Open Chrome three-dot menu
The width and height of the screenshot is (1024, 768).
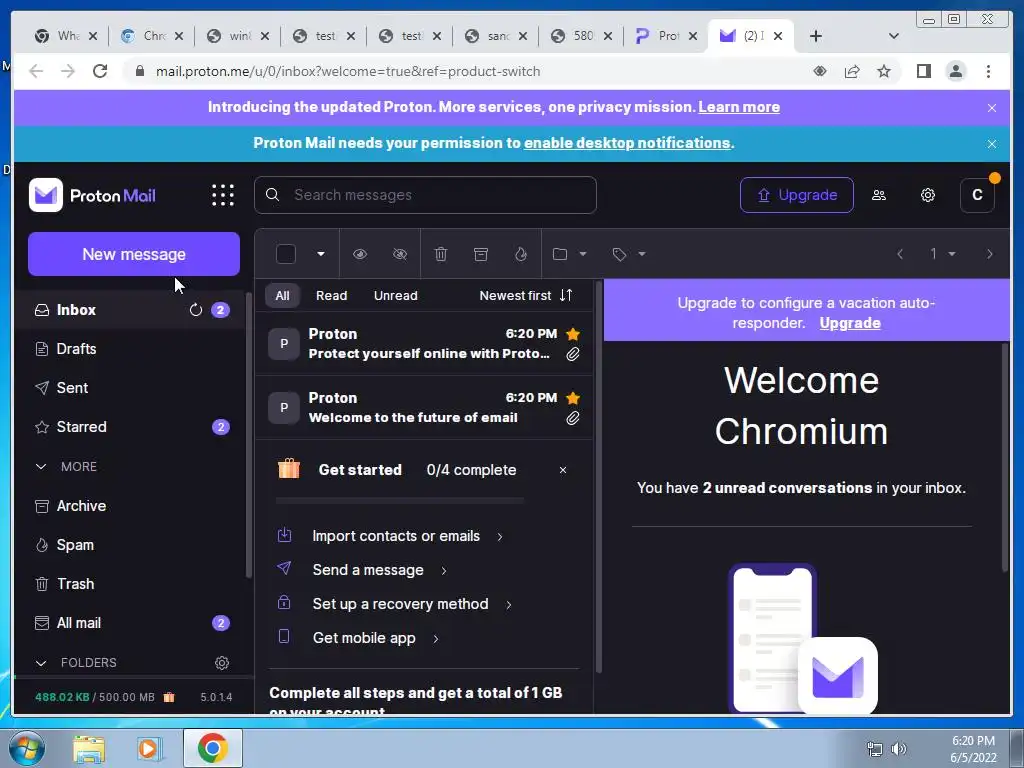[988, 71]
